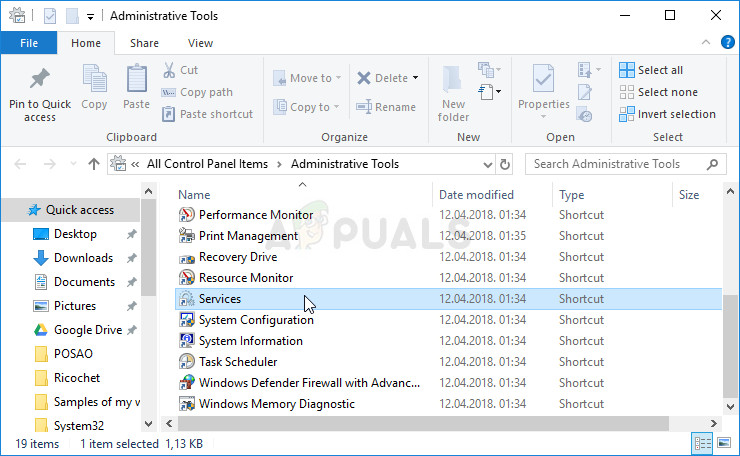Click the Rename button
The width and height of the screenshot is (740, 456).
386,107
